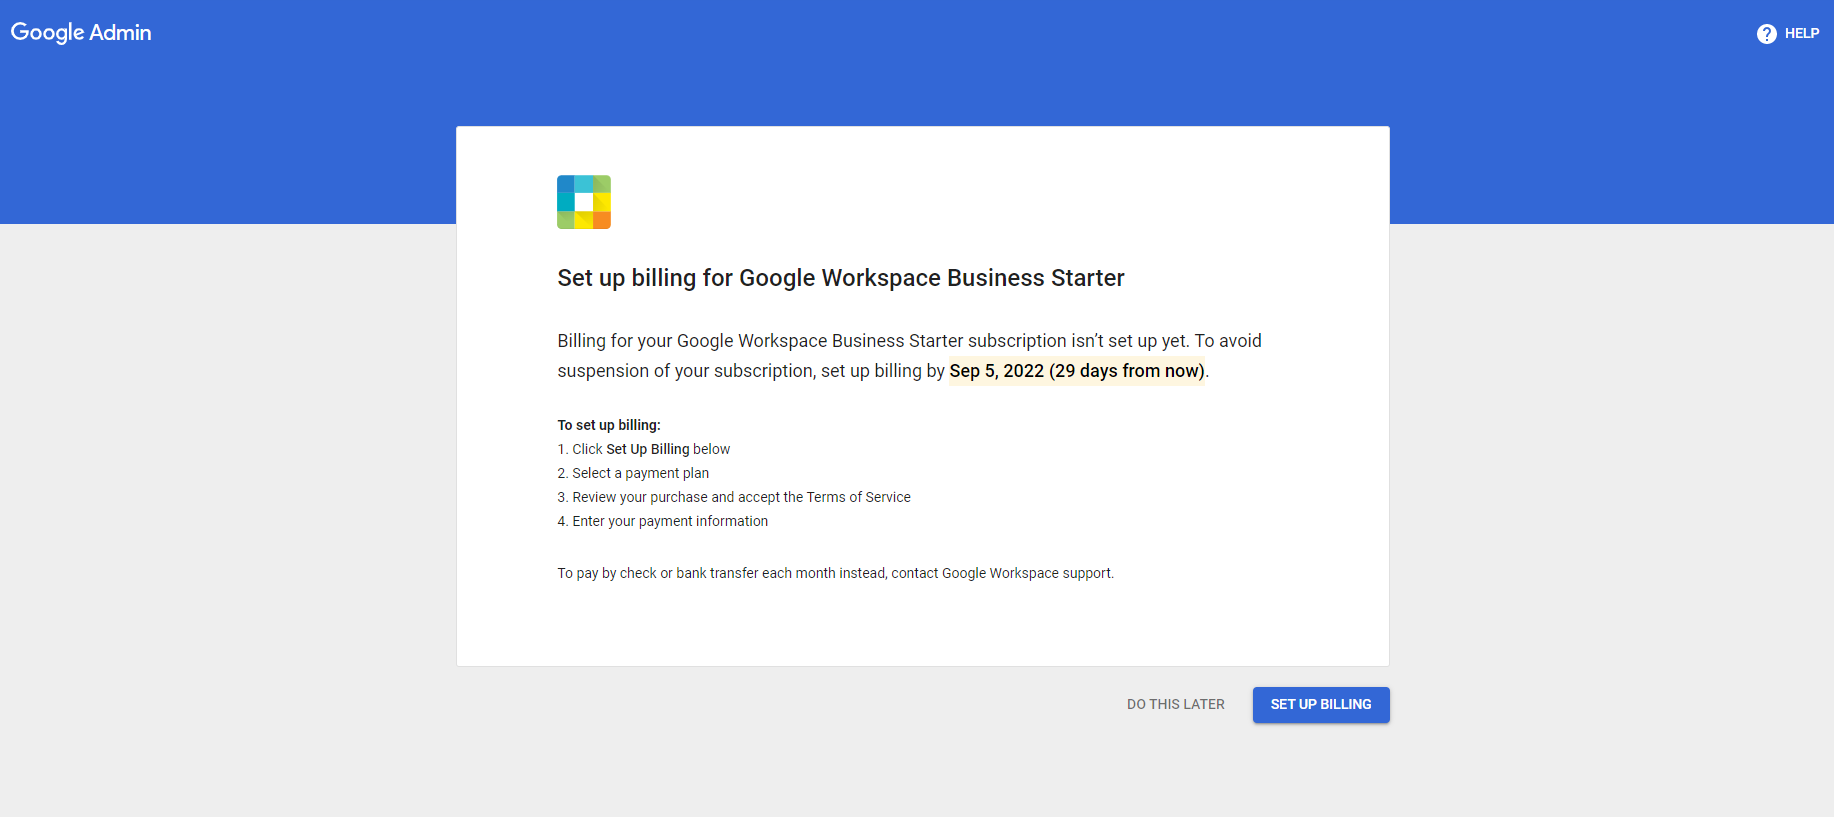Go to Google Admin home logo

pyautogui.click(x=81, y=32)
